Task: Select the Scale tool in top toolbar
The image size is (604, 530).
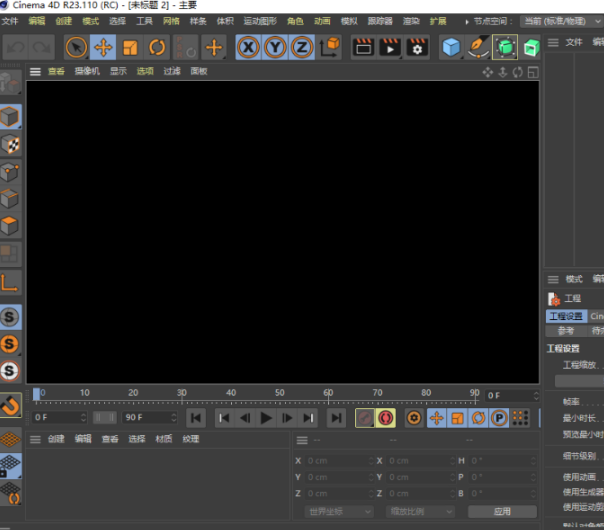Action: [130, 47]
